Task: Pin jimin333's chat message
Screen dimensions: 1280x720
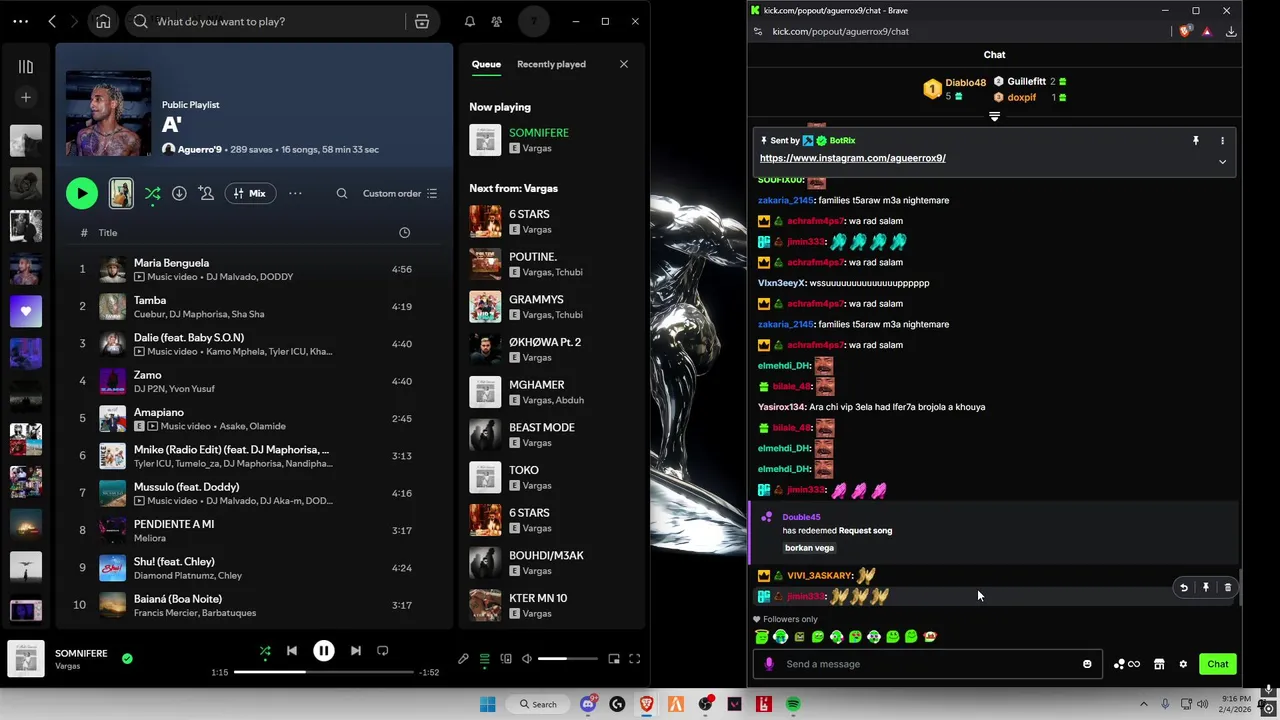Action: coord(1206,588)
